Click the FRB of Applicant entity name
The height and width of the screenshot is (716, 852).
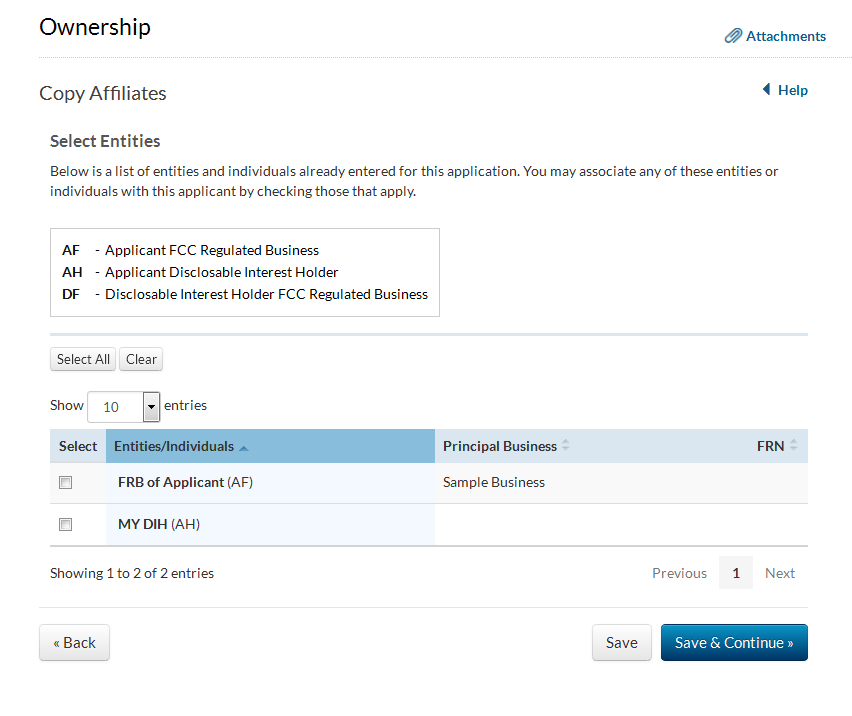(x=171, y=482)
